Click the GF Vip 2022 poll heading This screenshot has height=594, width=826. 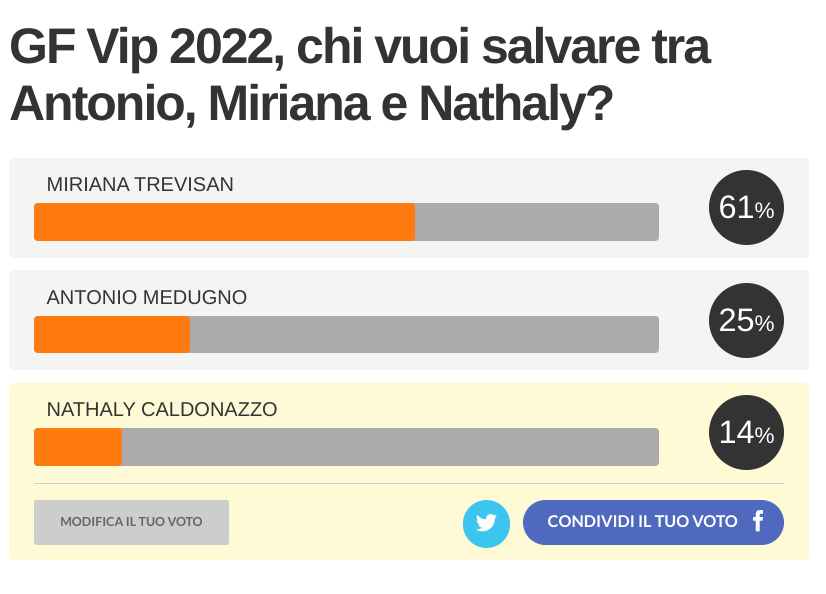point(360,75)
